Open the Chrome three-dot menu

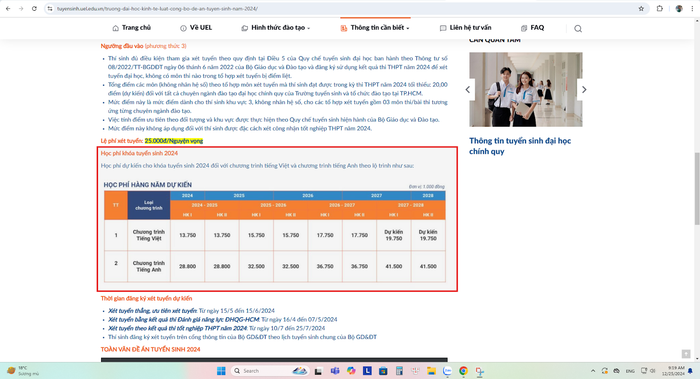click(692, 8)
